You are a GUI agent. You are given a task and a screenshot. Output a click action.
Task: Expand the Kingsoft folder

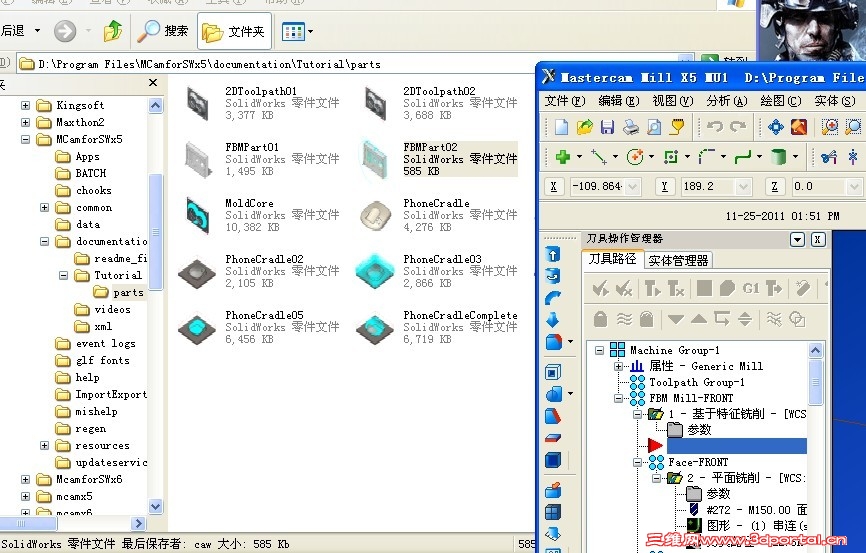coord(25,105)
